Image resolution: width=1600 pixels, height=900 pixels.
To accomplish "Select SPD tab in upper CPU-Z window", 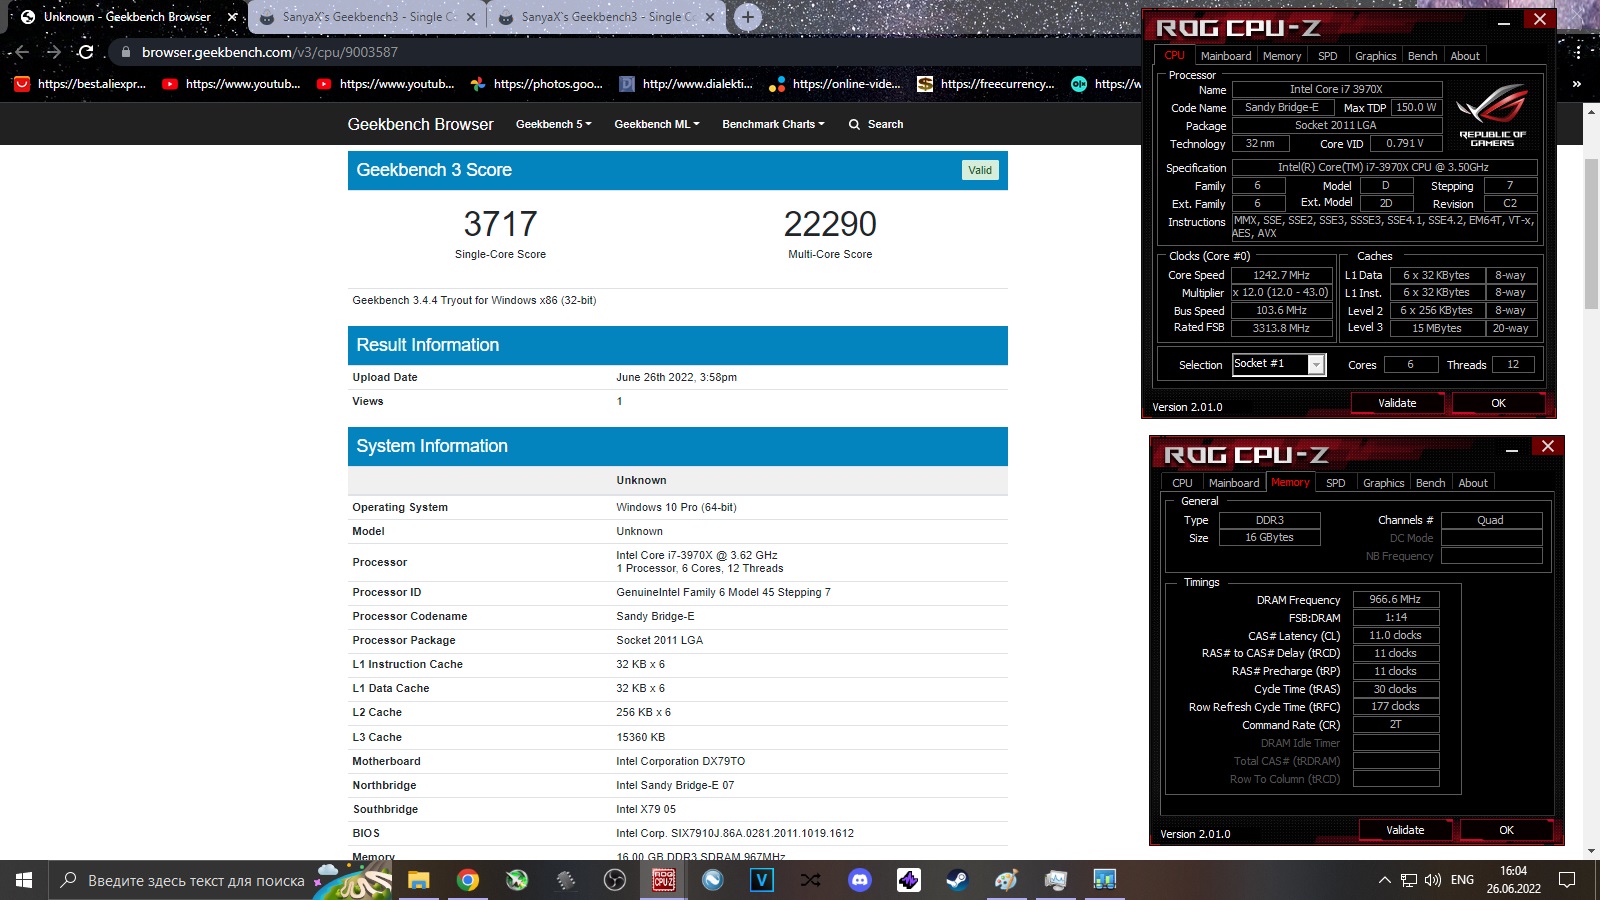I will tap(1328, 56).
